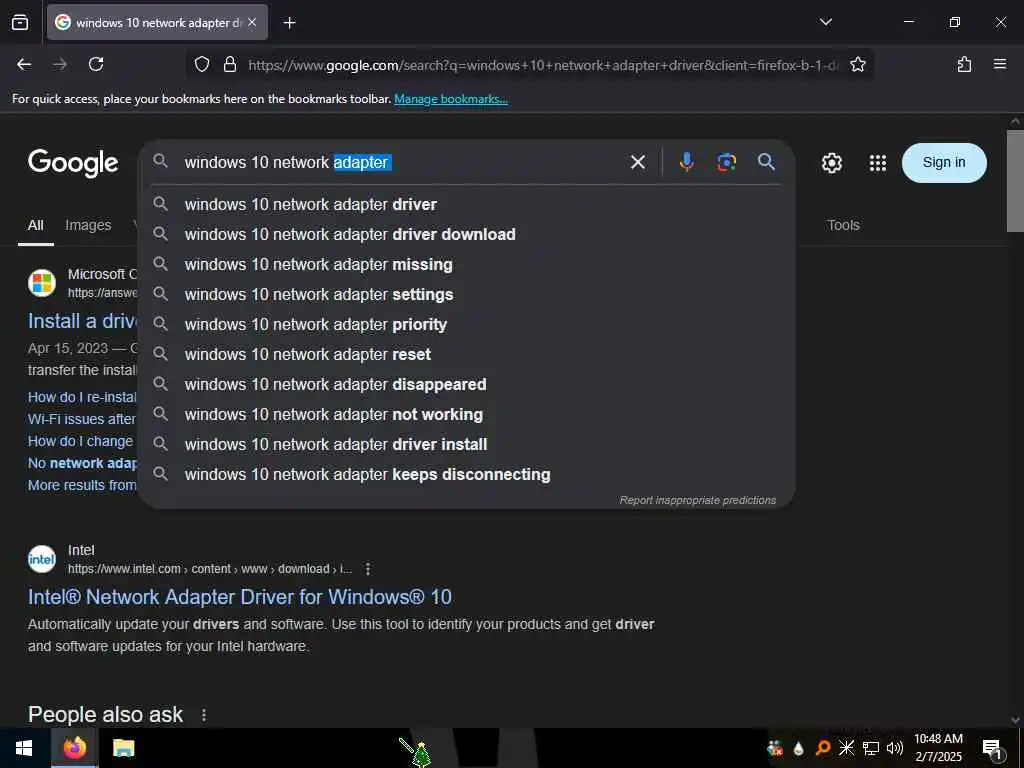Open Google quick settings gear

point(831,163)
